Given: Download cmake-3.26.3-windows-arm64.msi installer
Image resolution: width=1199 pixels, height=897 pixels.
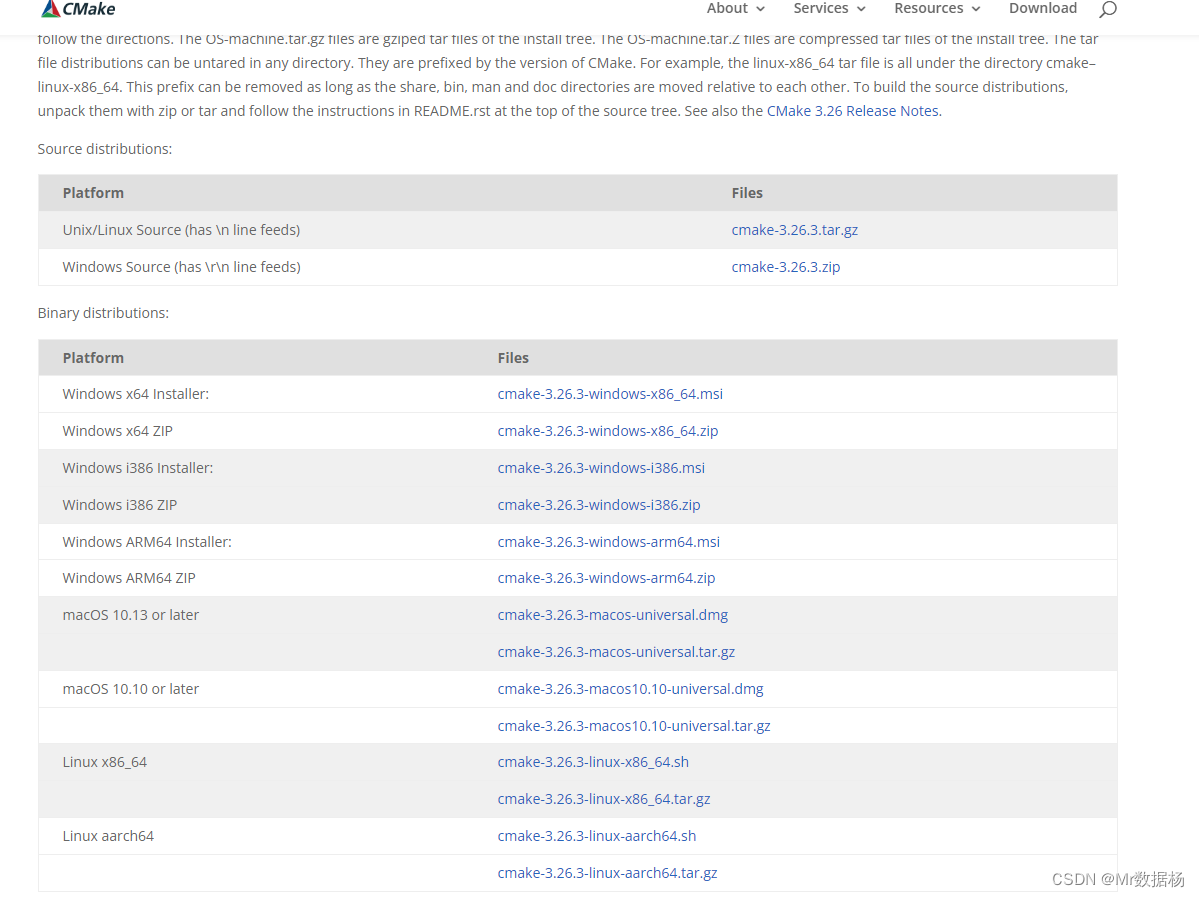Looking at the screenshot, I should coord(608,541).
